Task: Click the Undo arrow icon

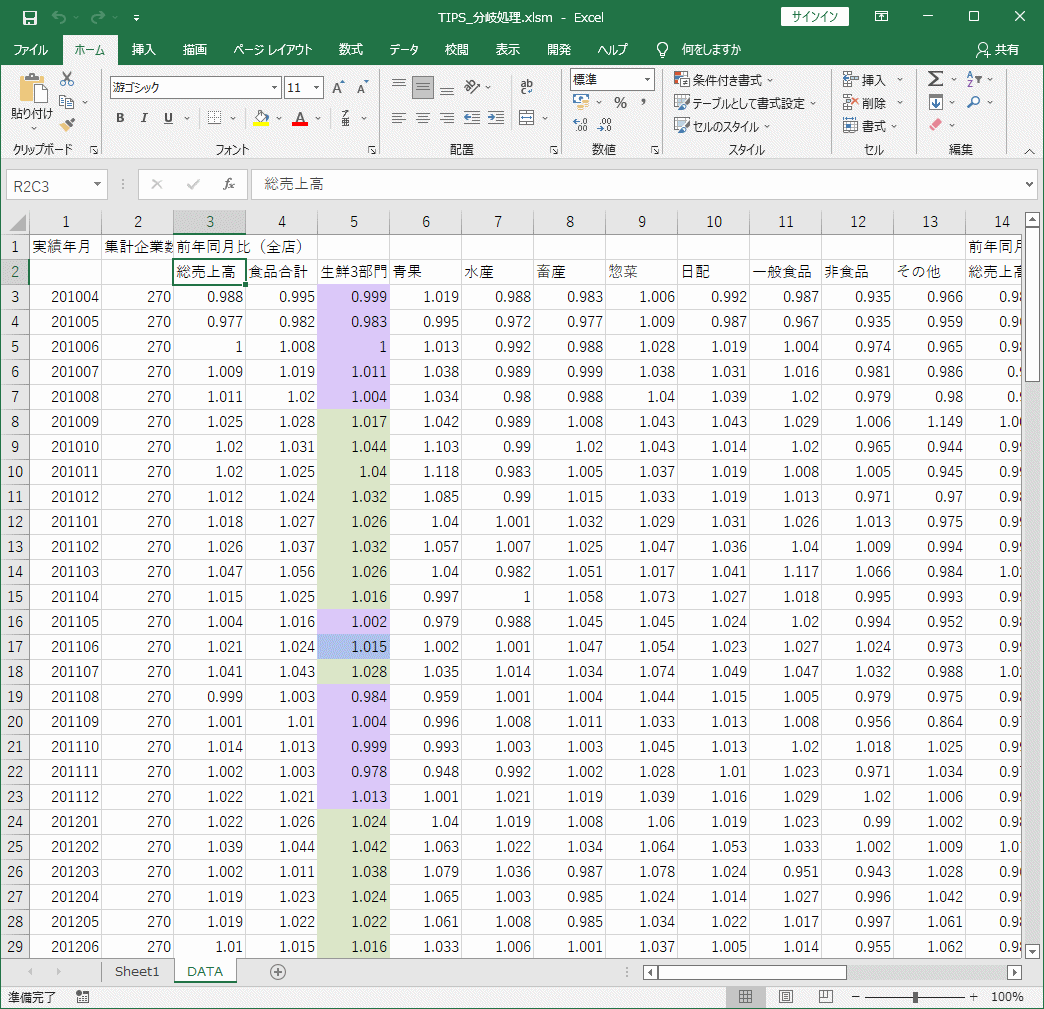Action: [x=59, y=17]
